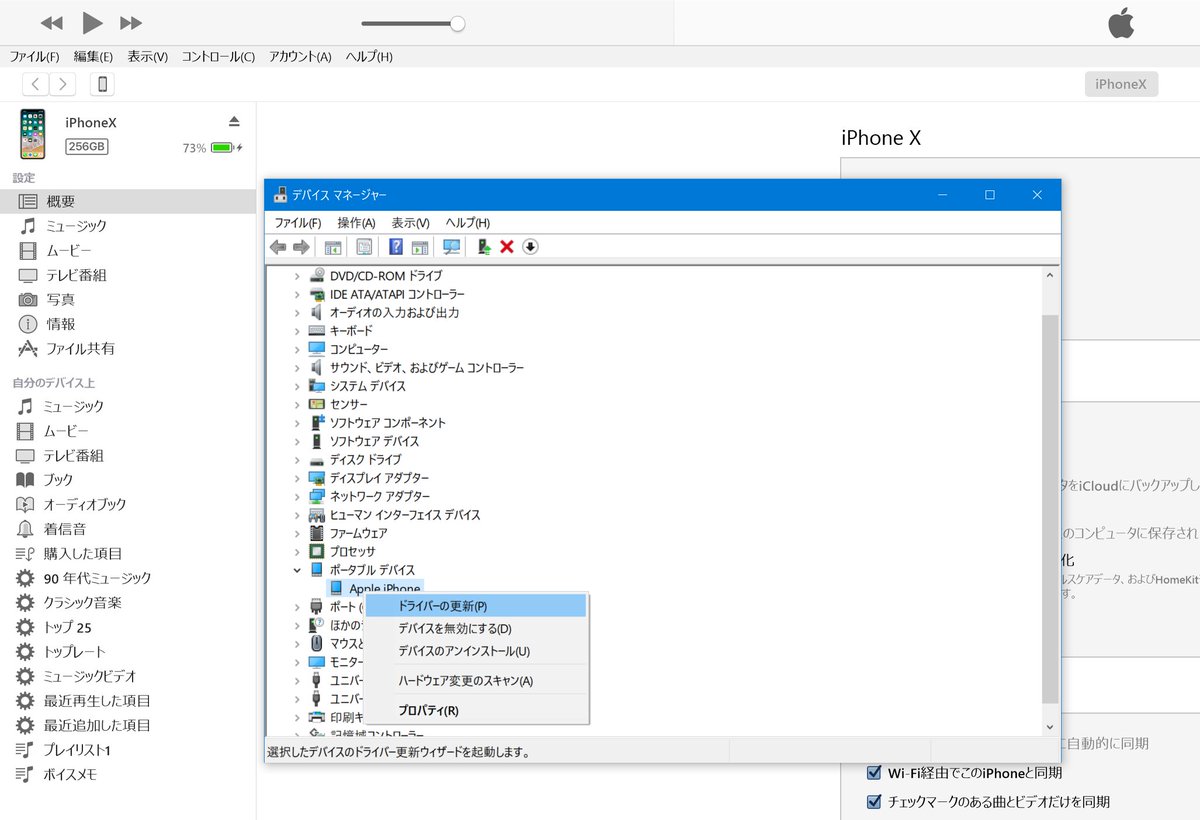The height and width of the screenshot is (820, 1200).
Task: Expand ネットワーク アダプター node
Action: coord(297,496)
